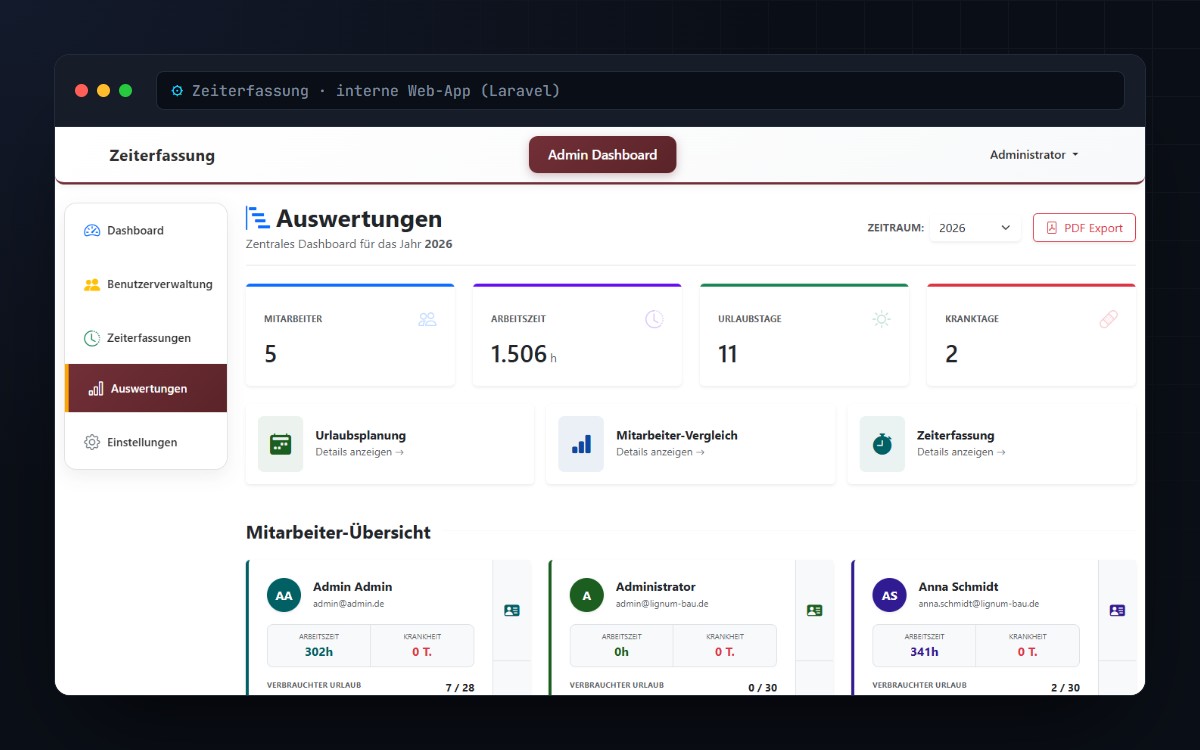
Task: Click the Mitarbeiter-Vergleich chart icon
Action: pos(581,444)
